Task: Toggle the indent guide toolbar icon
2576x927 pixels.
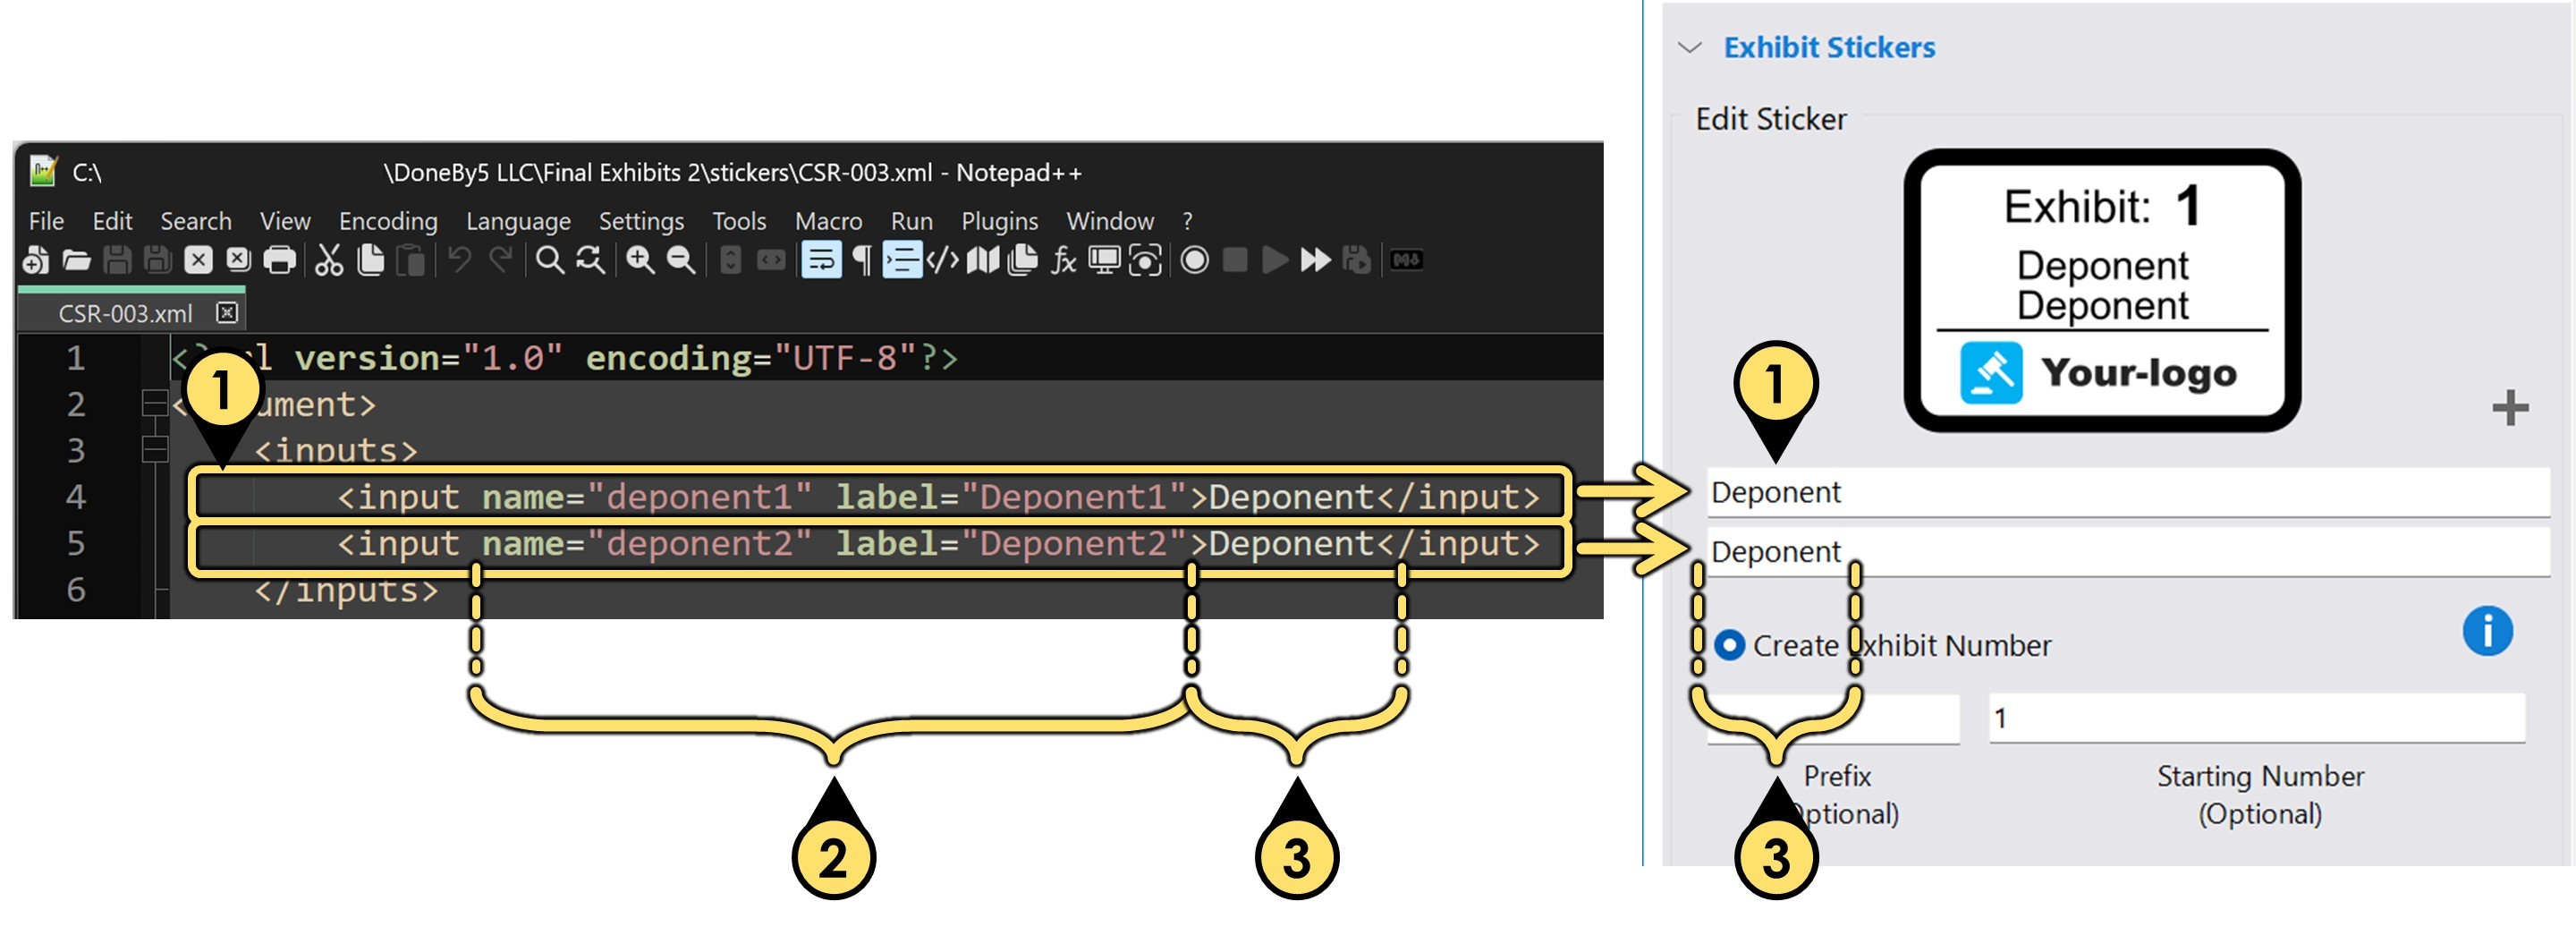Action: pos(900,261)
